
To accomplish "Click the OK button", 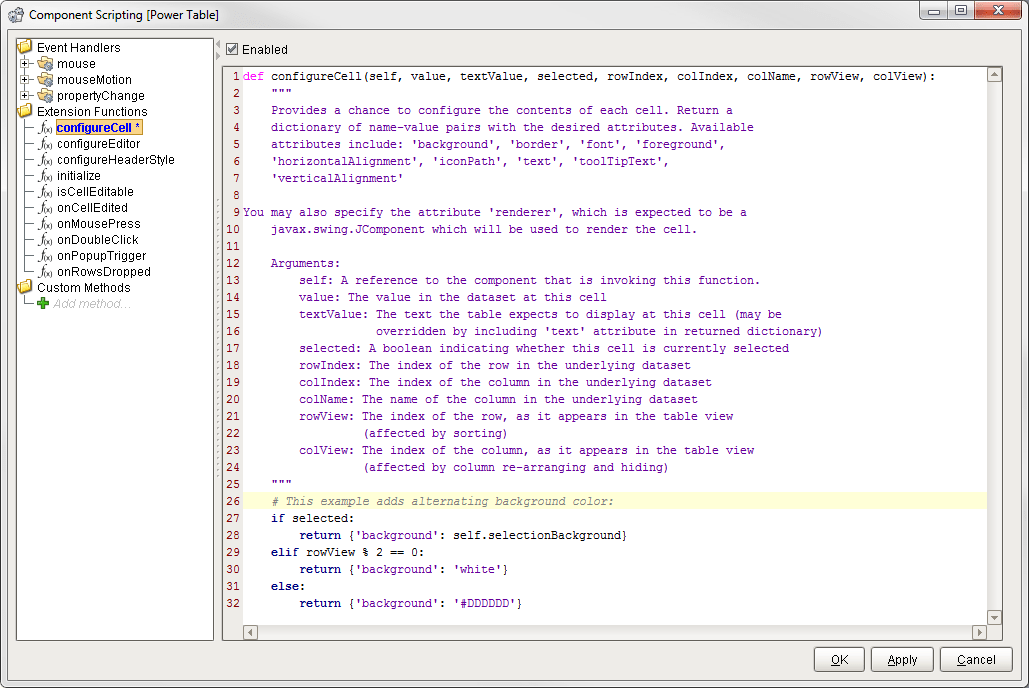I will [x=838, y=659].
